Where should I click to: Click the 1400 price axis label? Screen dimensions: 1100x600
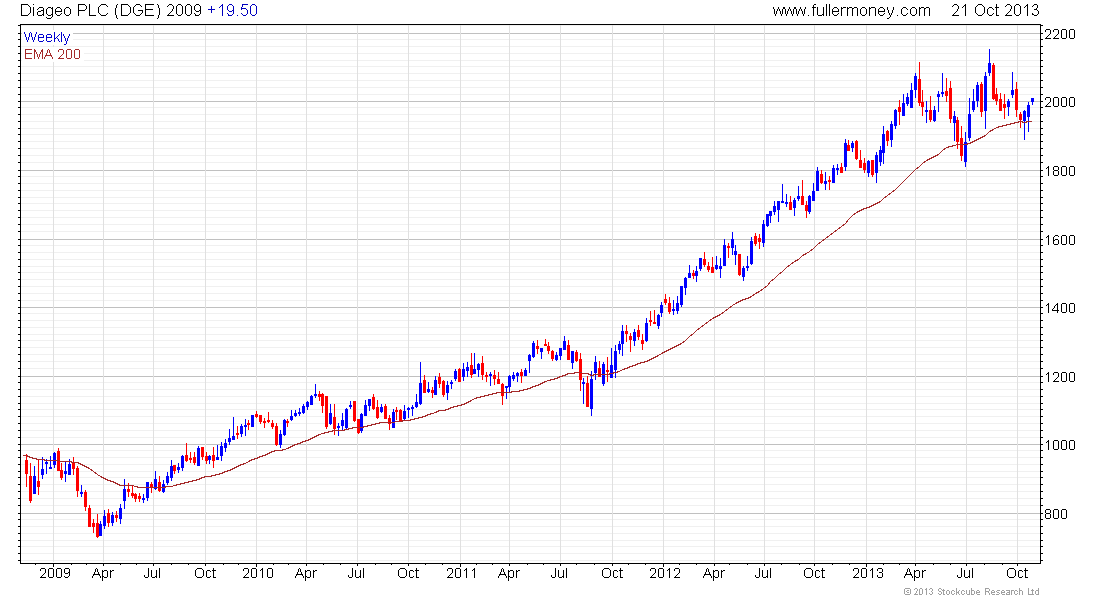pos(1059,308)
